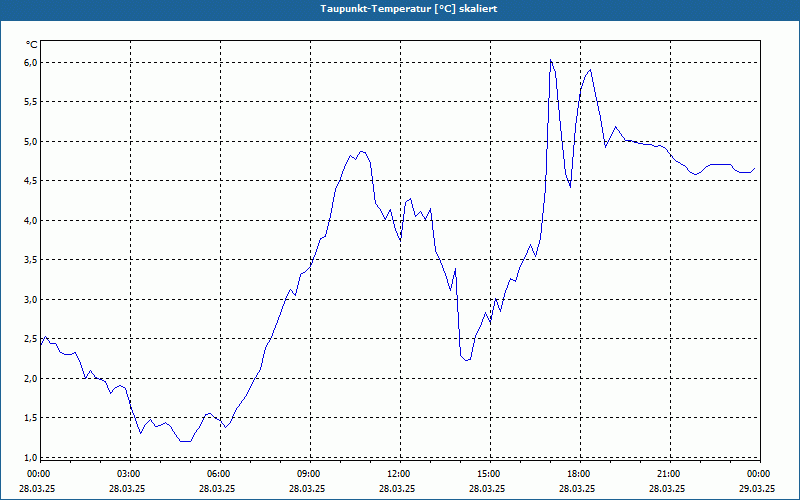800x500 pixels.
Task: Click the '2,0' y-axis value
Action: [x=31, y=379]
